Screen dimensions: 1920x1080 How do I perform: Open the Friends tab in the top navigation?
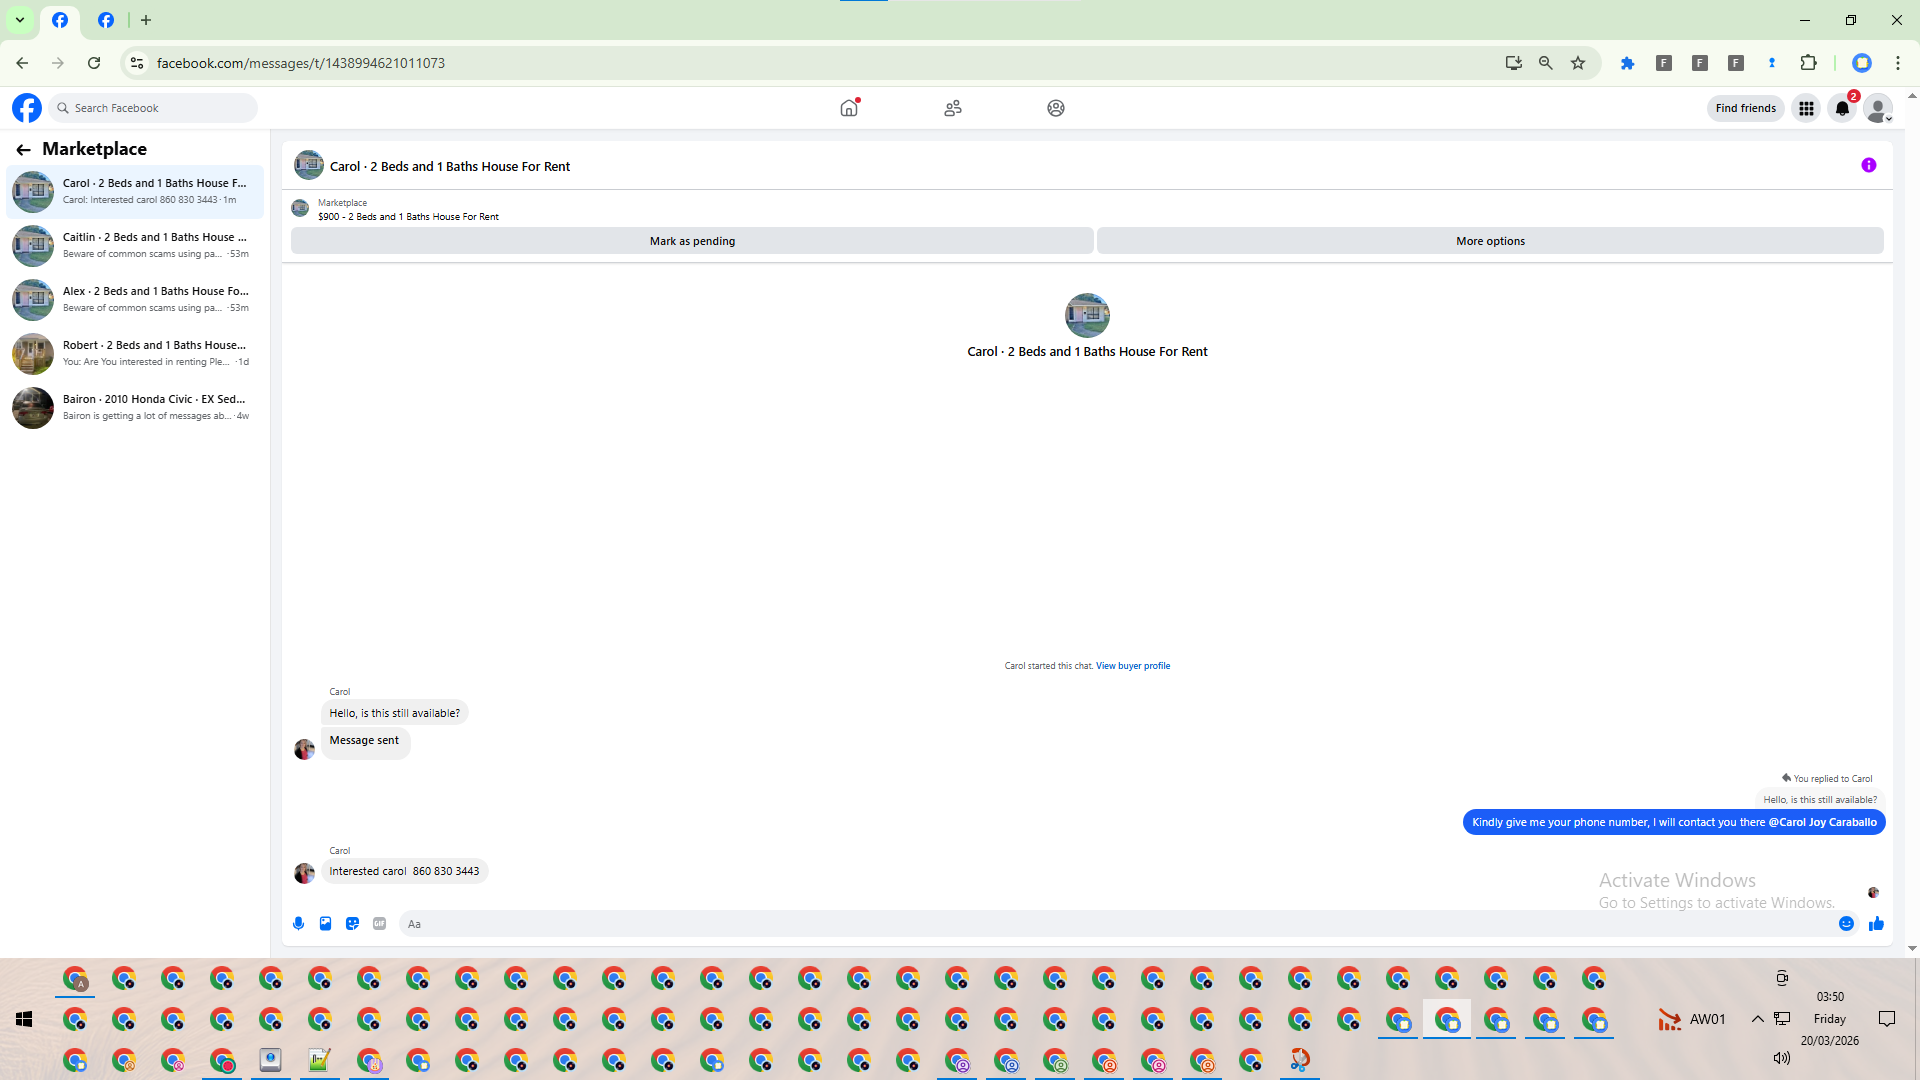click(x=952, y=108)
